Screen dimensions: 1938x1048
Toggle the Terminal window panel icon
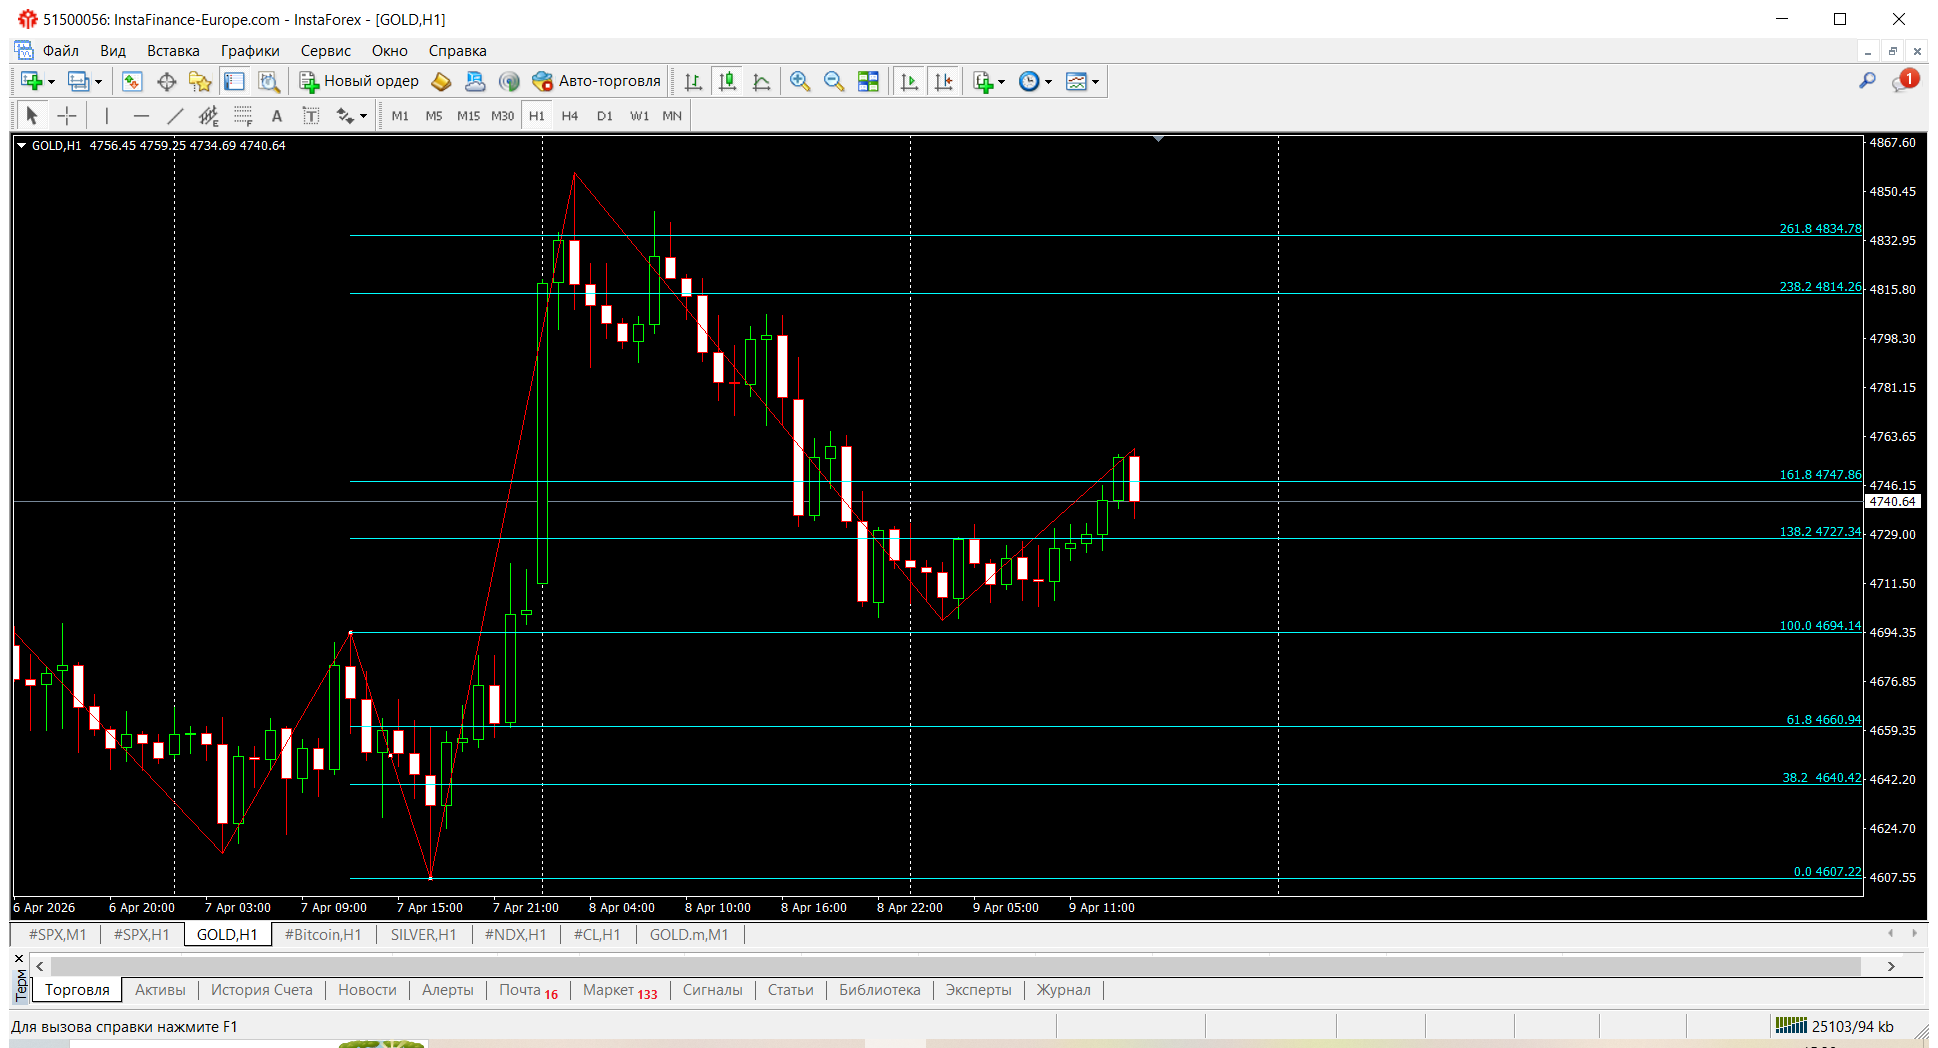(x=234, y=82)
